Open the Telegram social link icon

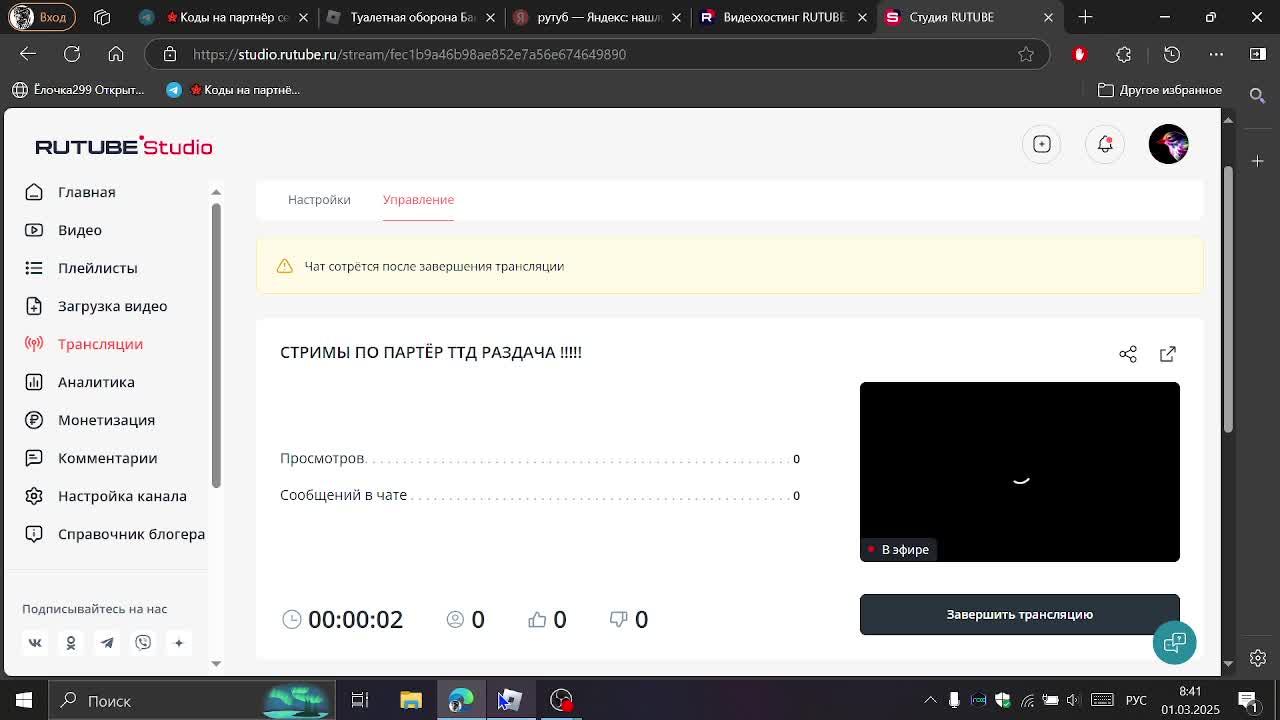point(107,643)
